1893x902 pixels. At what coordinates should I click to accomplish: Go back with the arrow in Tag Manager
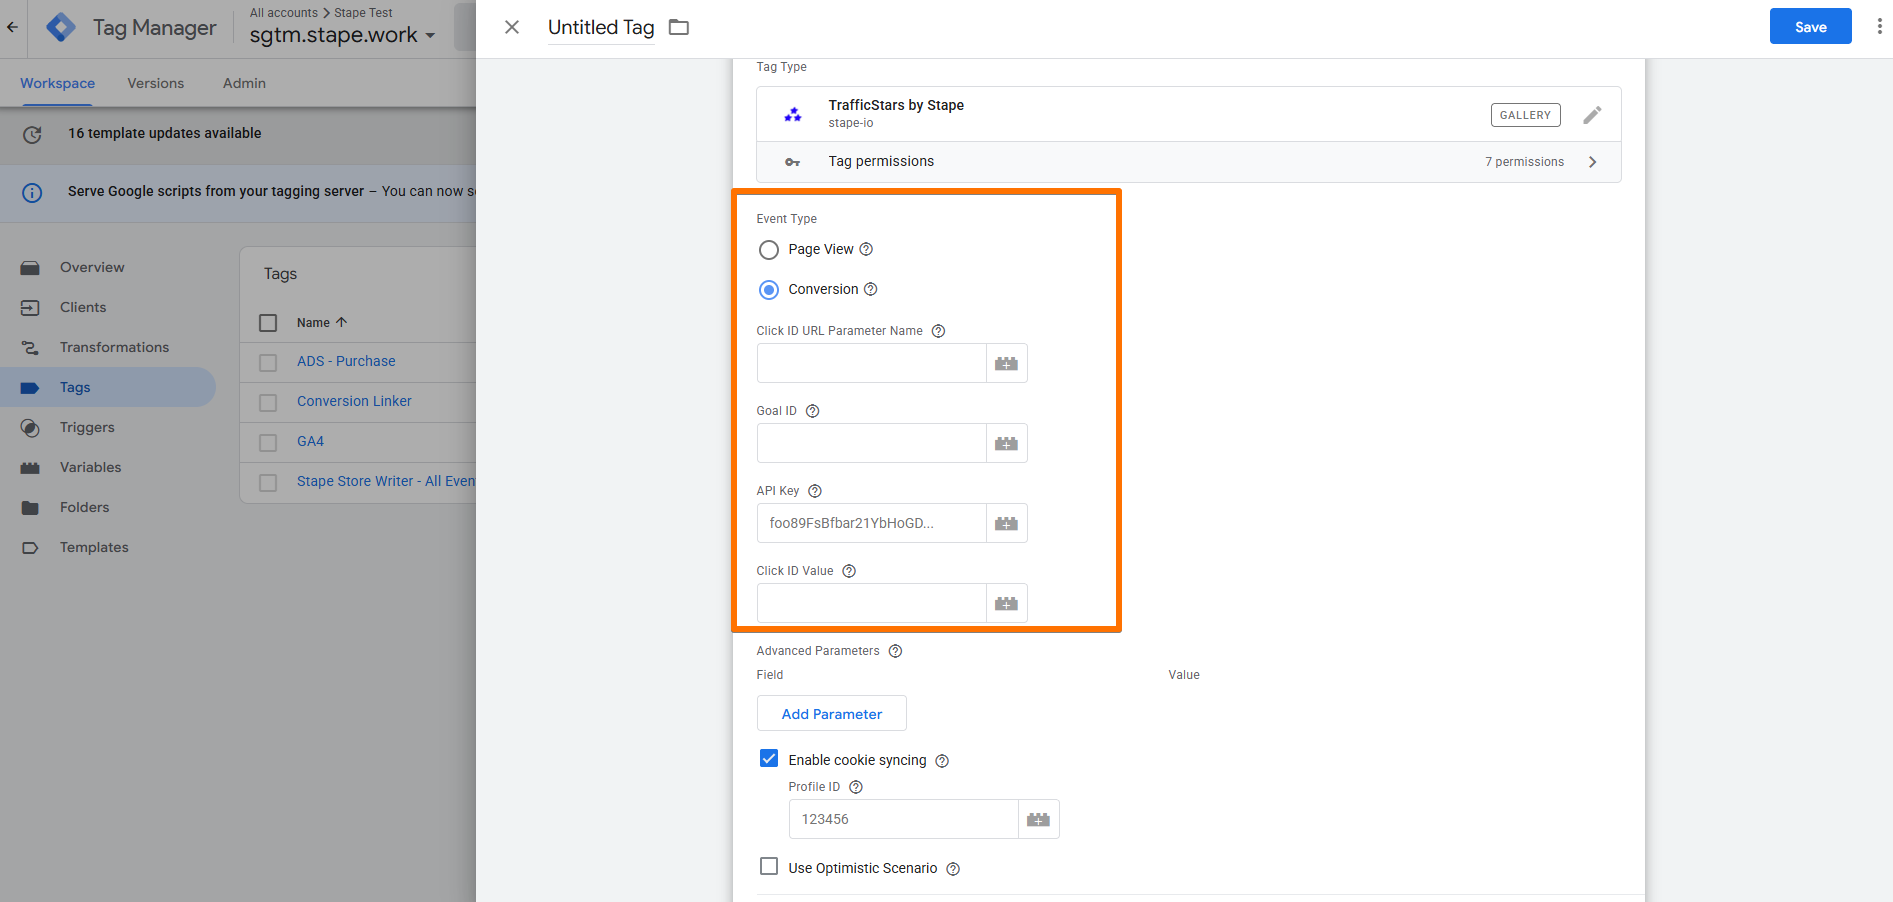(x=12, y=27)
